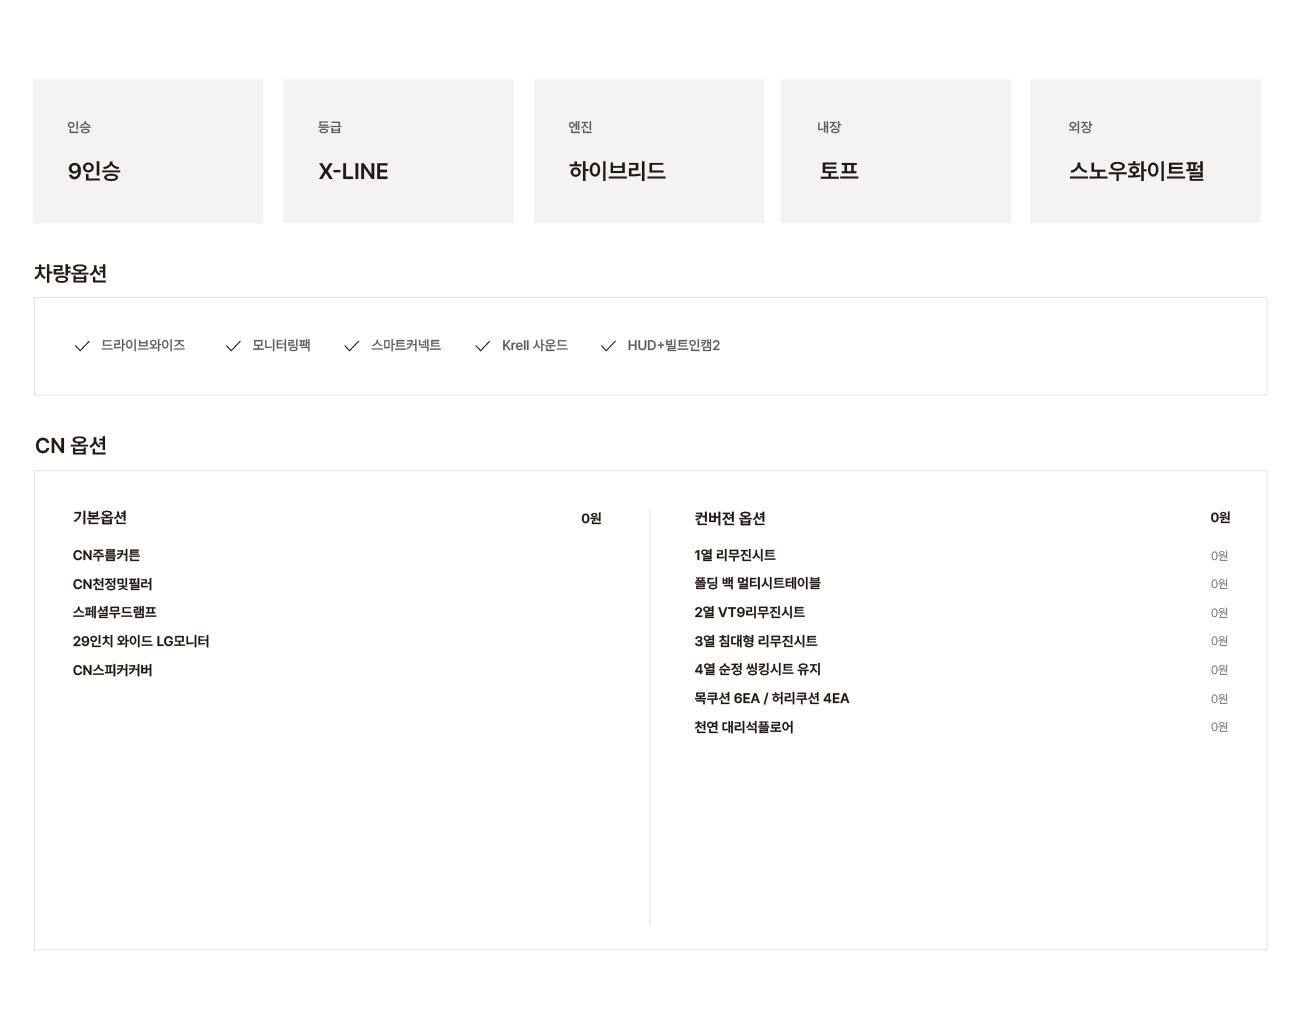Click the checkmark icon beside HUD+빌트인캠2
Image resolution: width=1300 pixels, height=1029 pixels.
click(x=608, y=346)
